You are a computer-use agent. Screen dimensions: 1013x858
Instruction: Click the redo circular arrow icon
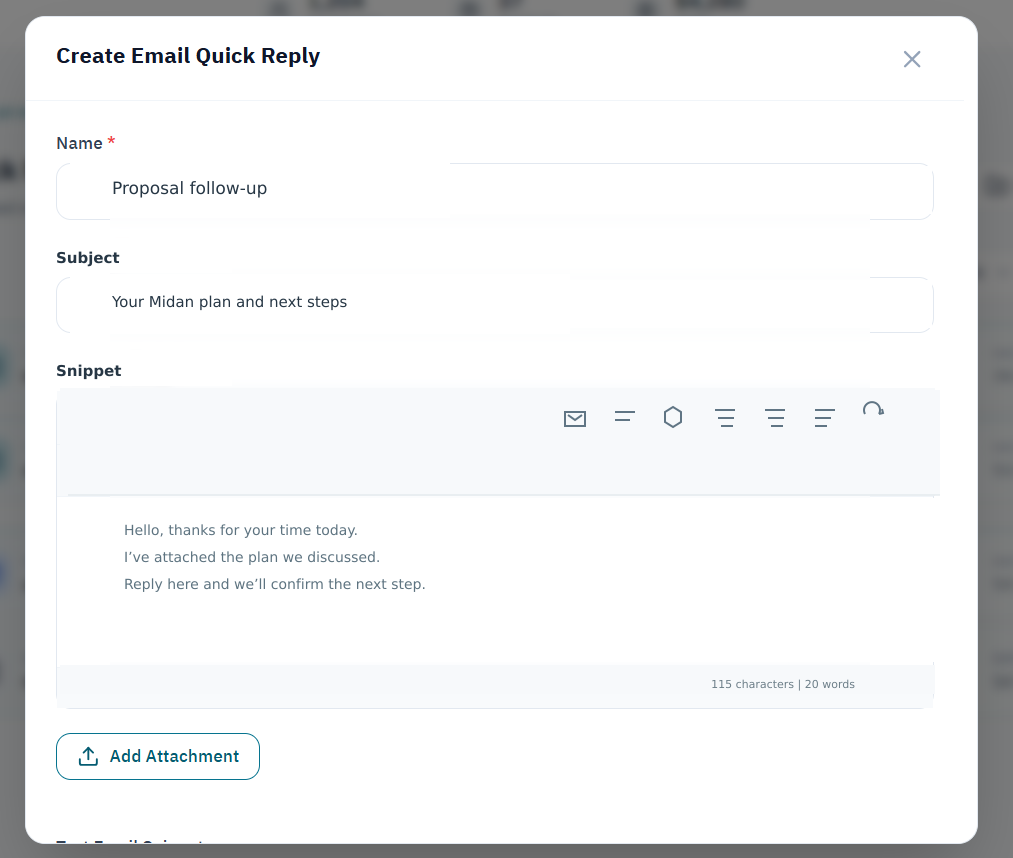pyautogui.click(x=873, y=409)
